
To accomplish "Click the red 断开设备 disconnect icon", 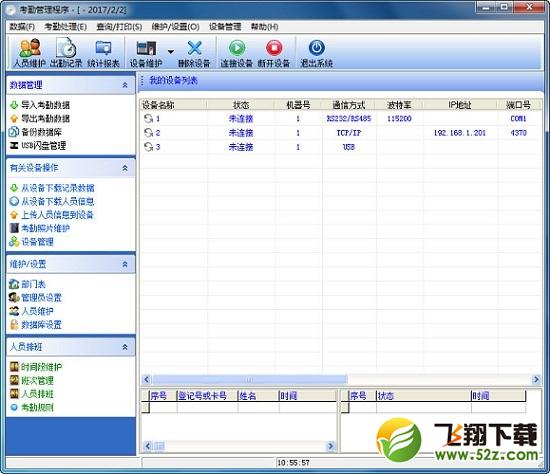I will [274, 48].
